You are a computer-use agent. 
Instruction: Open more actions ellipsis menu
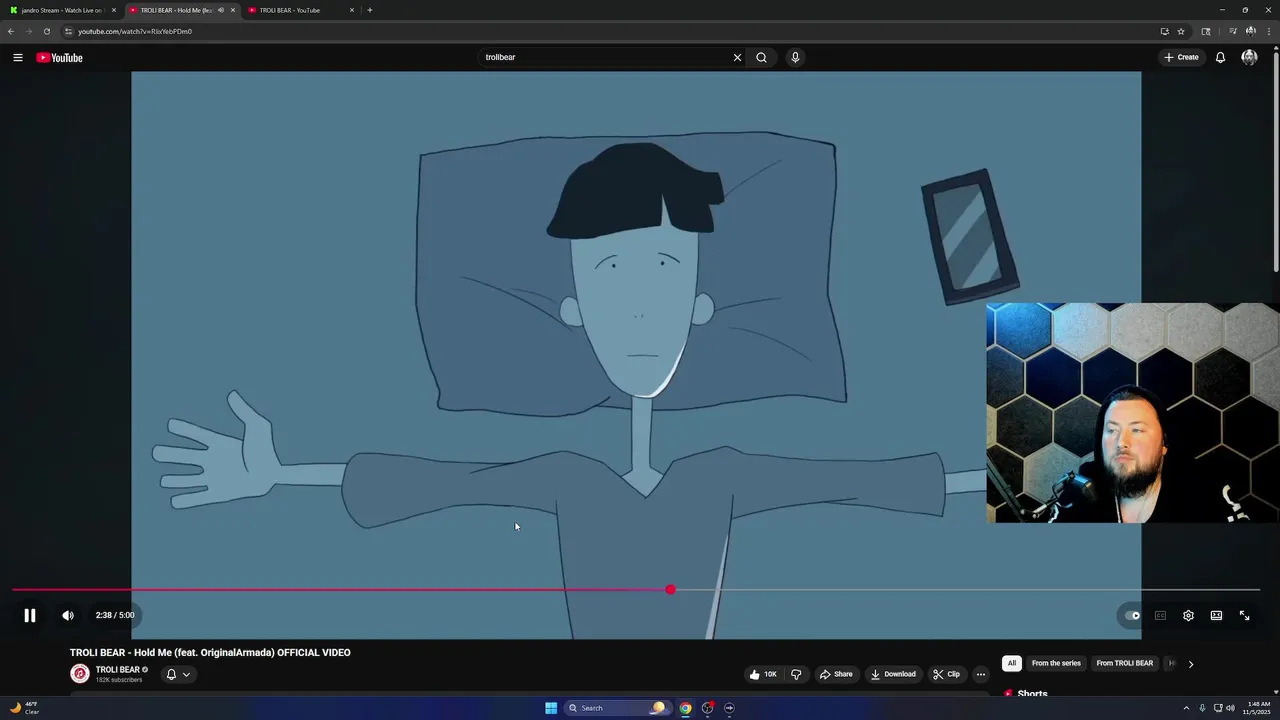980,674
